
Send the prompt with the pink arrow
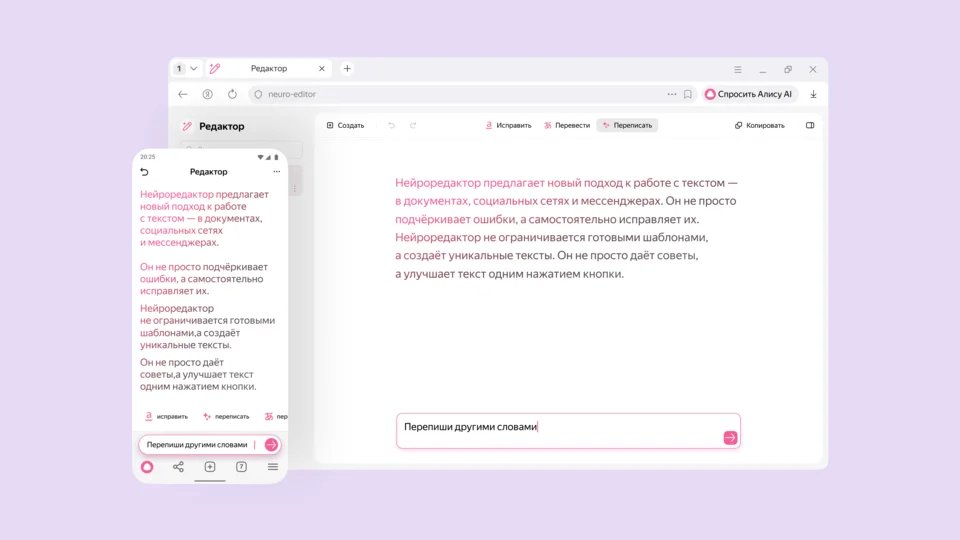(x=730, y=438)
